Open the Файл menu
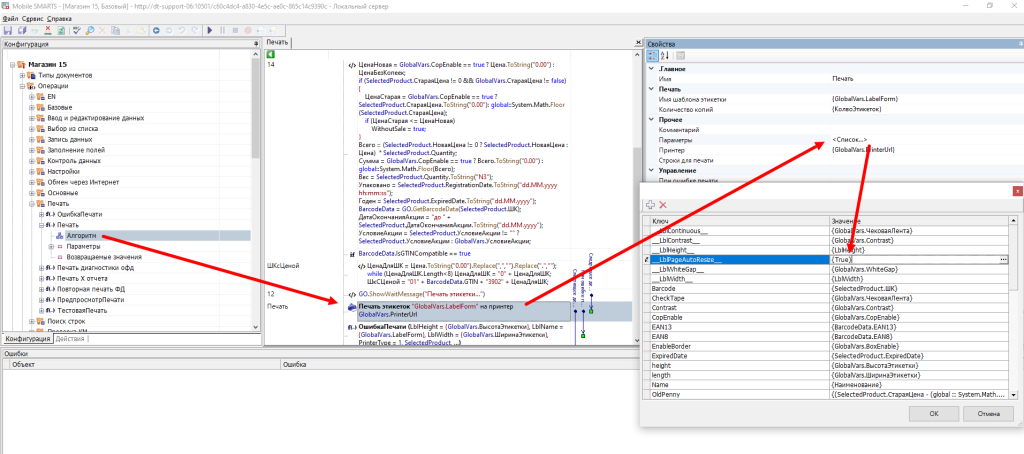This screenshot has width=1024, height=454. [x=10, y=19]
